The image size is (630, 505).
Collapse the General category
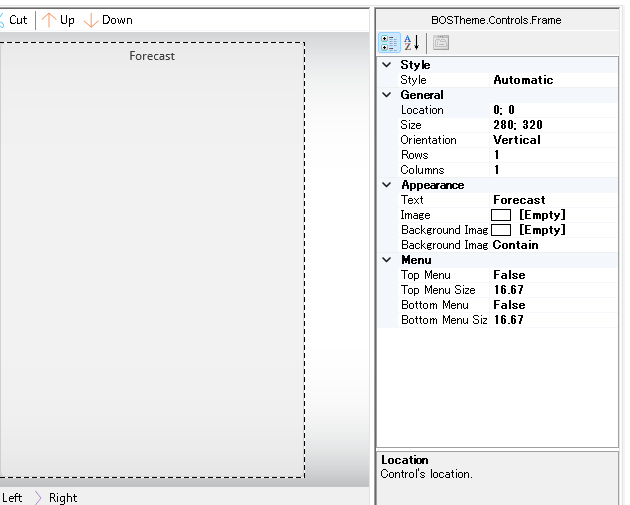point(387,95)
